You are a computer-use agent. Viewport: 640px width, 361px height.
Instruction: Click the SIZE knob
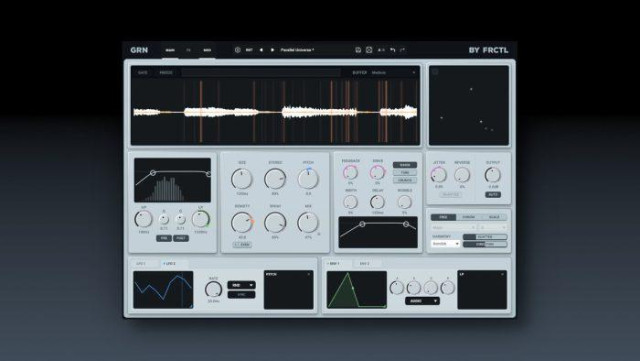coord(242,179)
